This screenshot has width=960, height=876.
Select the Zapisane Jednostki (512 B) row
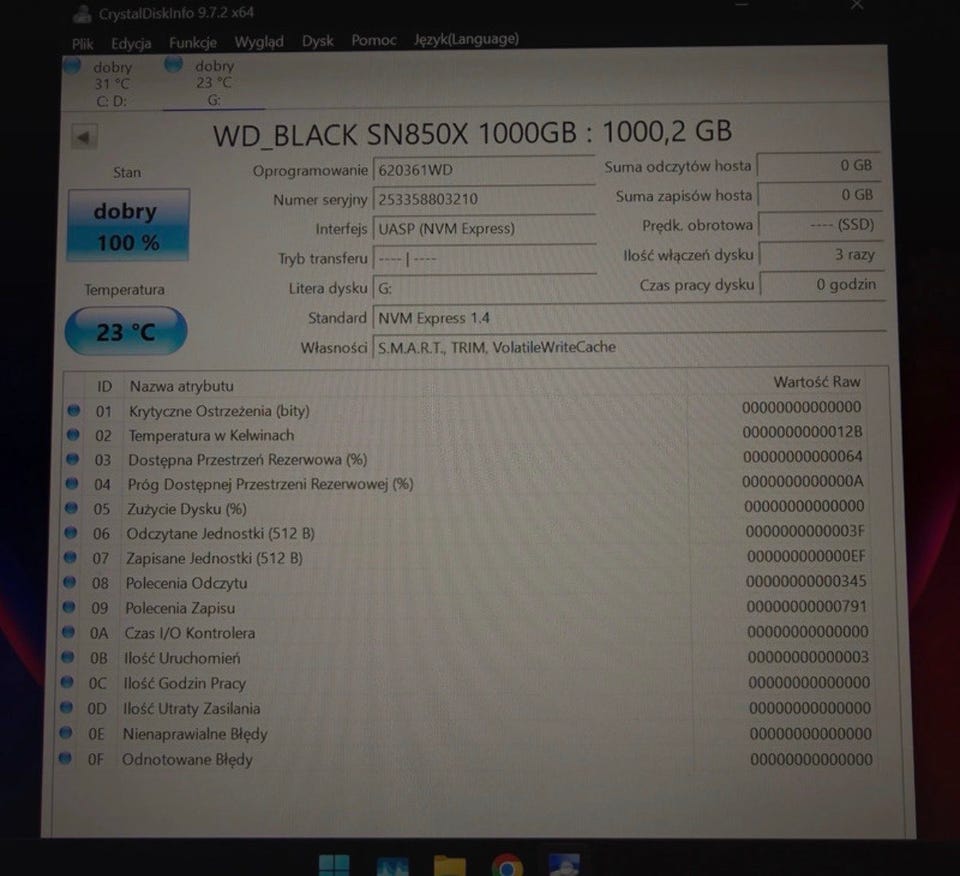[468, 558]
